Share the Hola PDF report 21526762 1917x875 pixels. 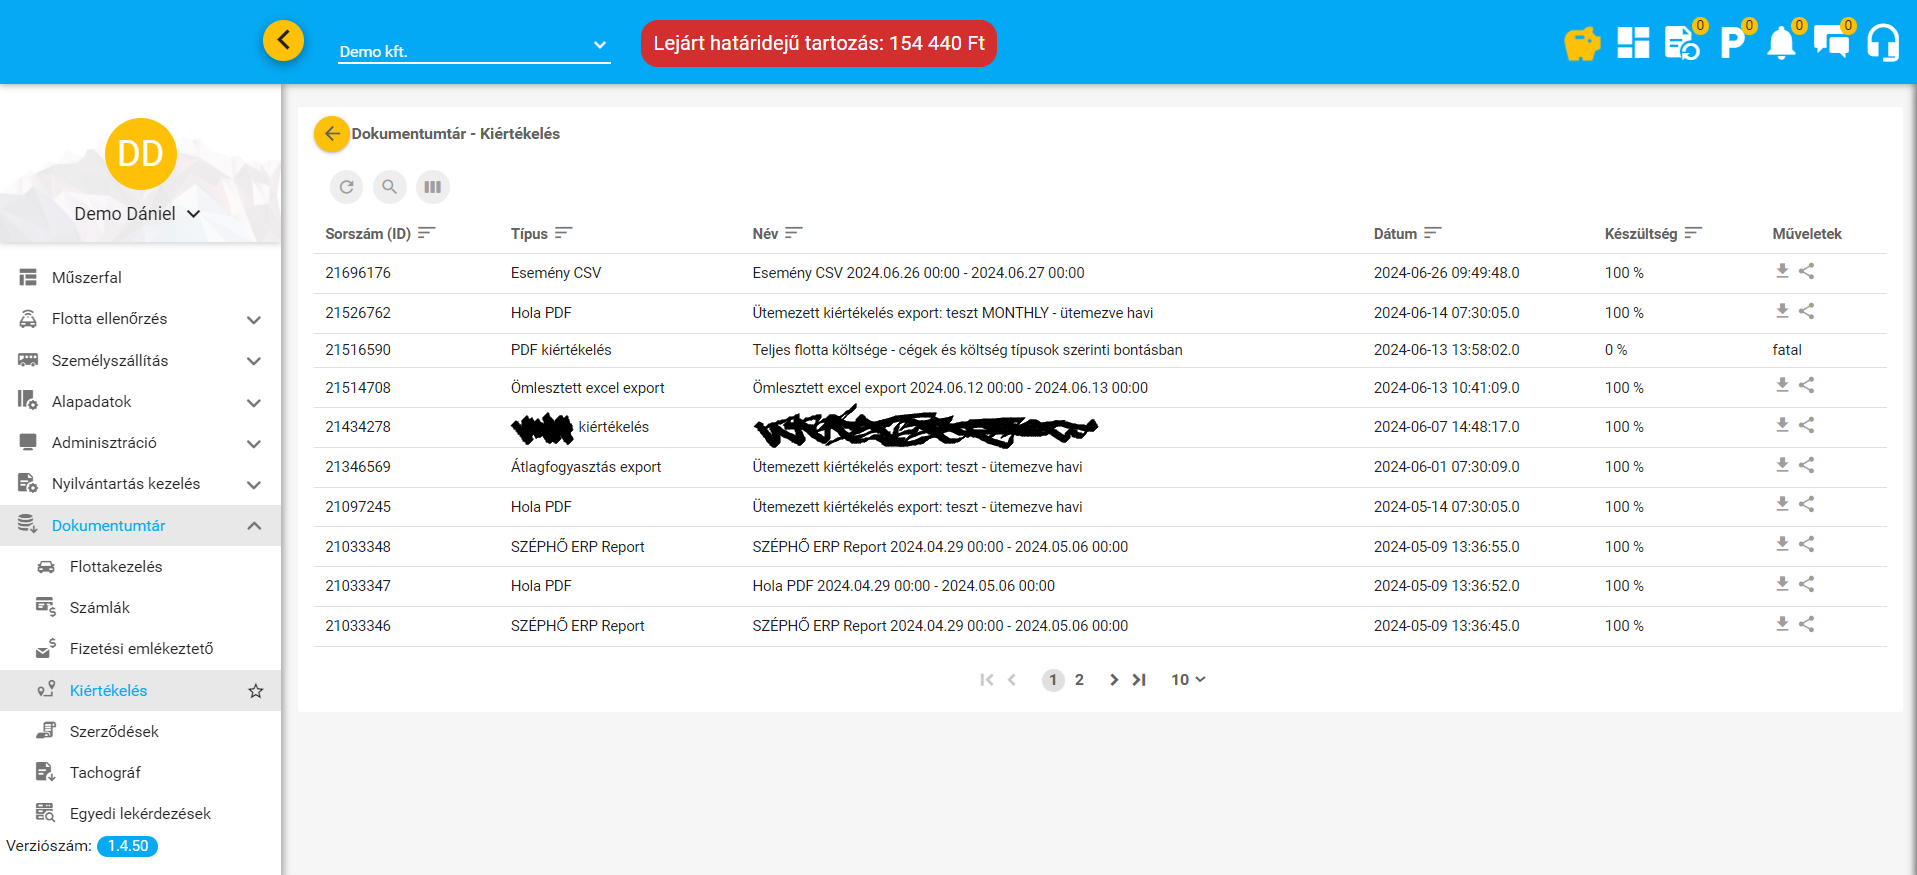[1806, 311]
